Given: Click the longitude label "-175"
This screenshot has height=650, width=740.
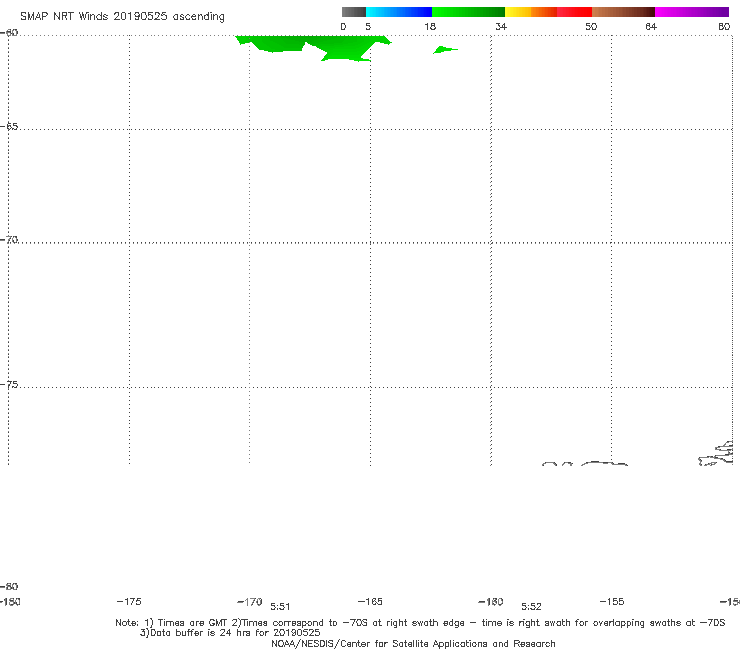Looking at the screenshot, I should pos(129,601).
